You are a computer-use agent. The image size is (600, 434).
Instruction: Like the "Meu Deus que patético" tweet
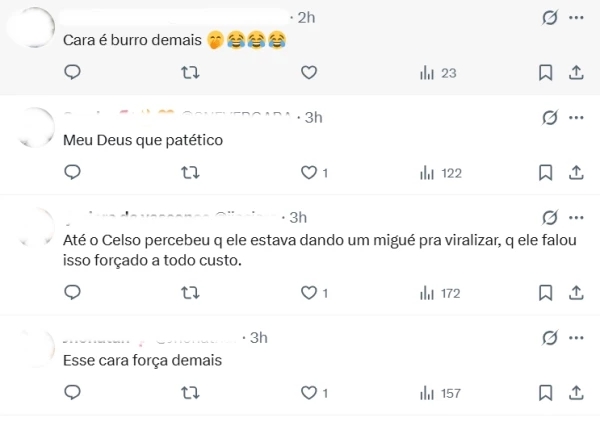click(309, 172)
